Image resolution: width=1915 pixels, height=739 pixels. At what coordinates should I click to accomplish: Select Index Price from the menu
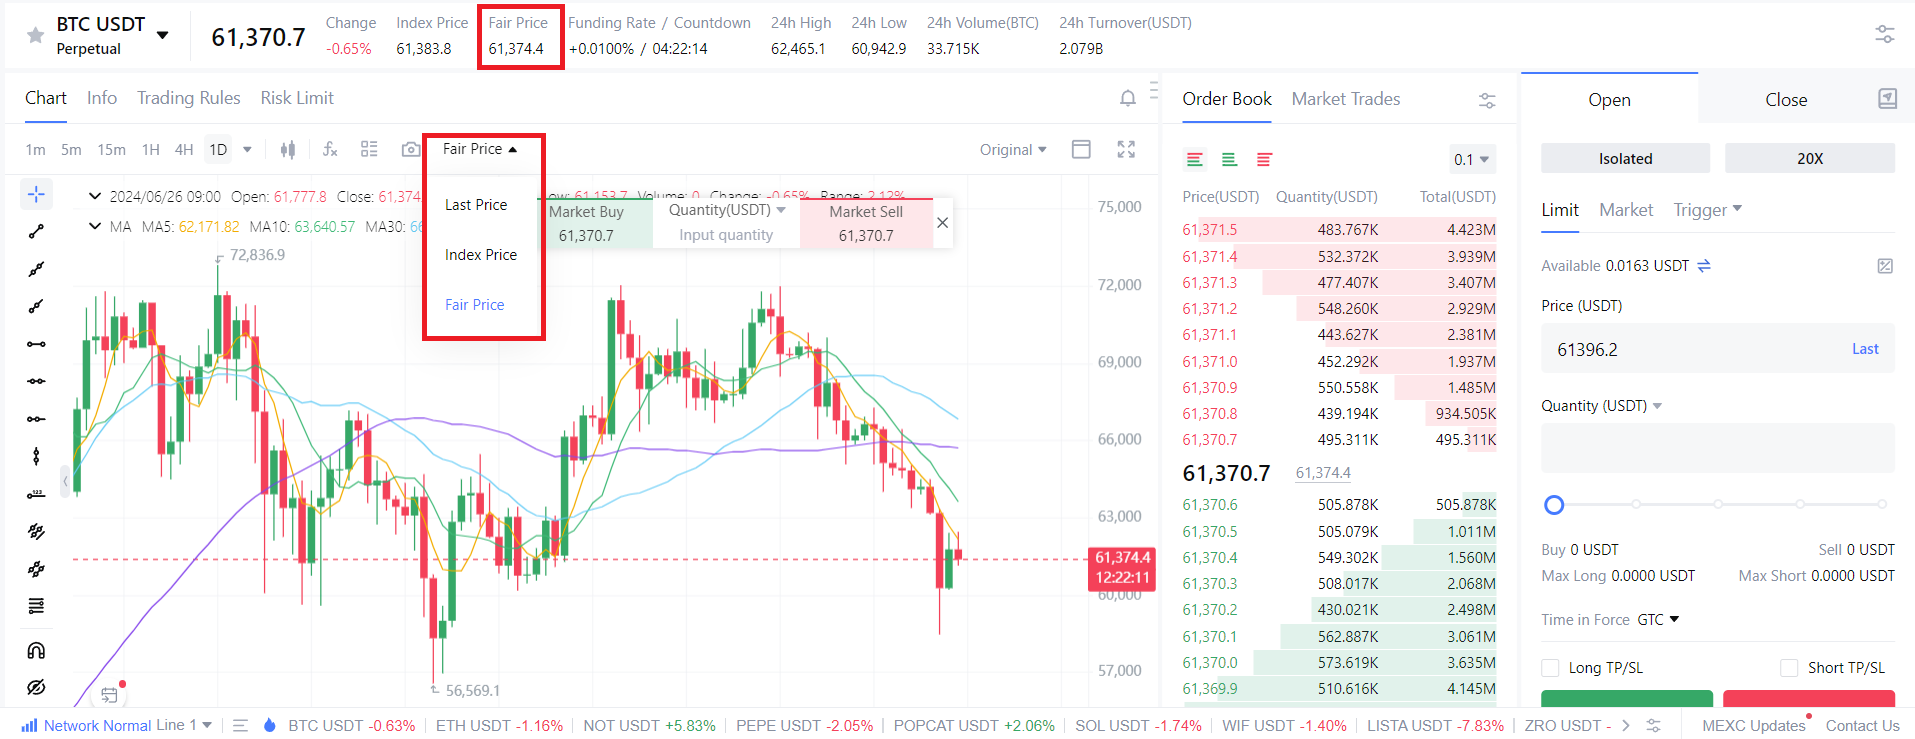pos(481,255)
